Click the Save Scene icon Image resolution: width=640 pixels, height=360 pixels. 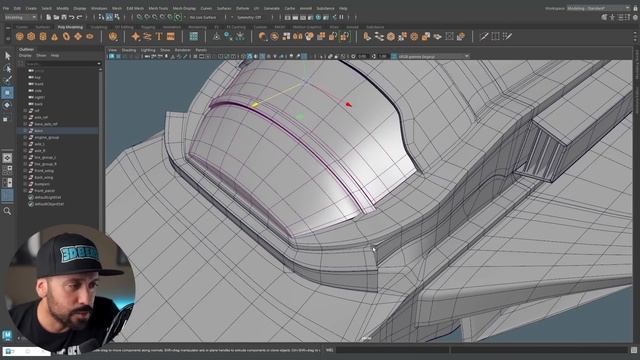[x=64, y=17]
